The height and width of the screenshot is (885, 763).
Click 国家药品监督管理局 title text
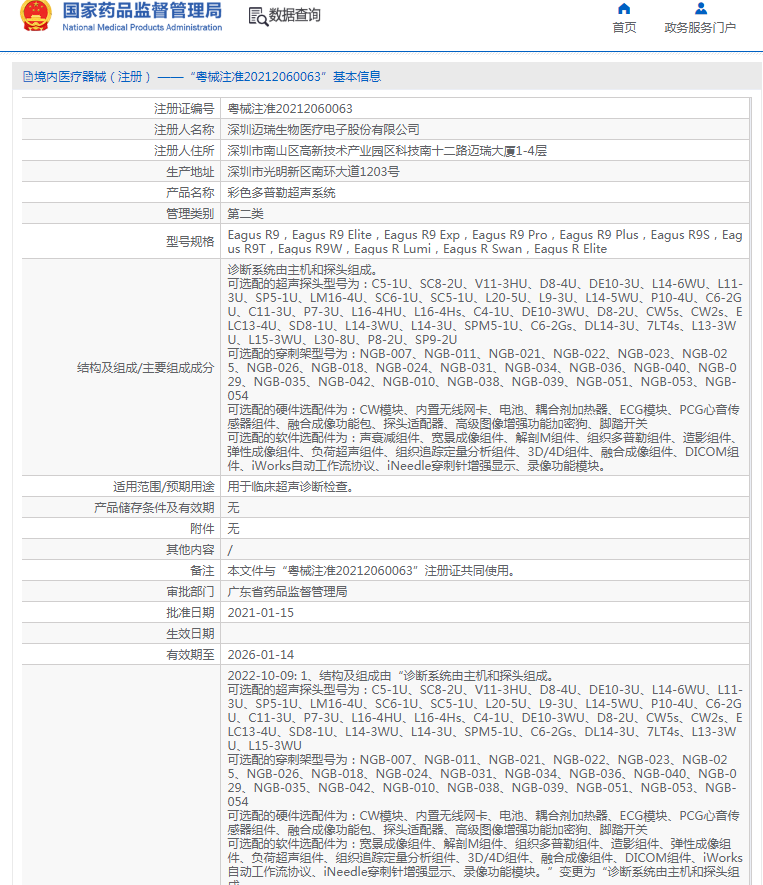pyautogui.click(x=142, y=11)
